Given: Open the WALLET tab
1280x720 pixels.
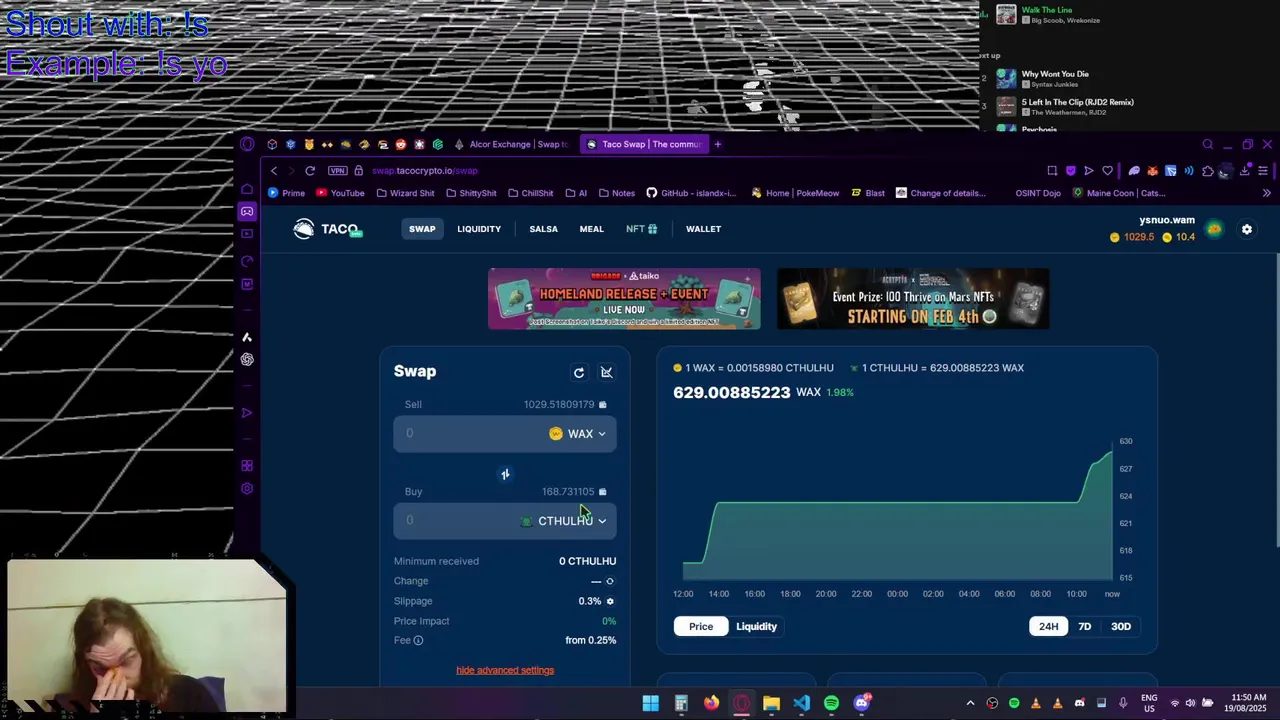Looking at the screenshot, I should (x=703, y=229).
